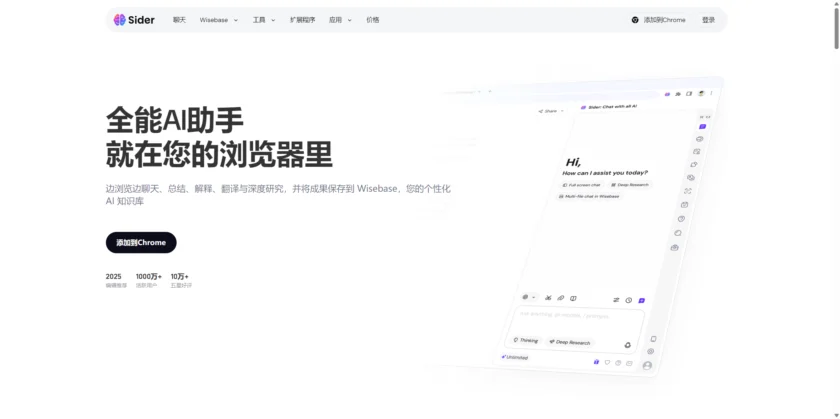
Task: Click the Multi-file chat in Wisebase chip
Action: [x=589, y=197]
